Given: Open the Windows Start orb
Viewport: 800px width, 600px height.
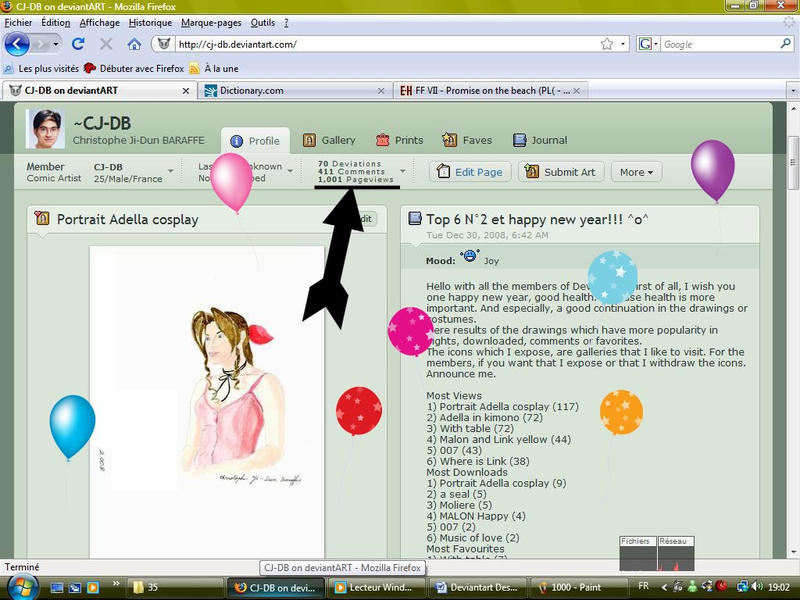Looking at the screenshot, I should click(21, 587).
